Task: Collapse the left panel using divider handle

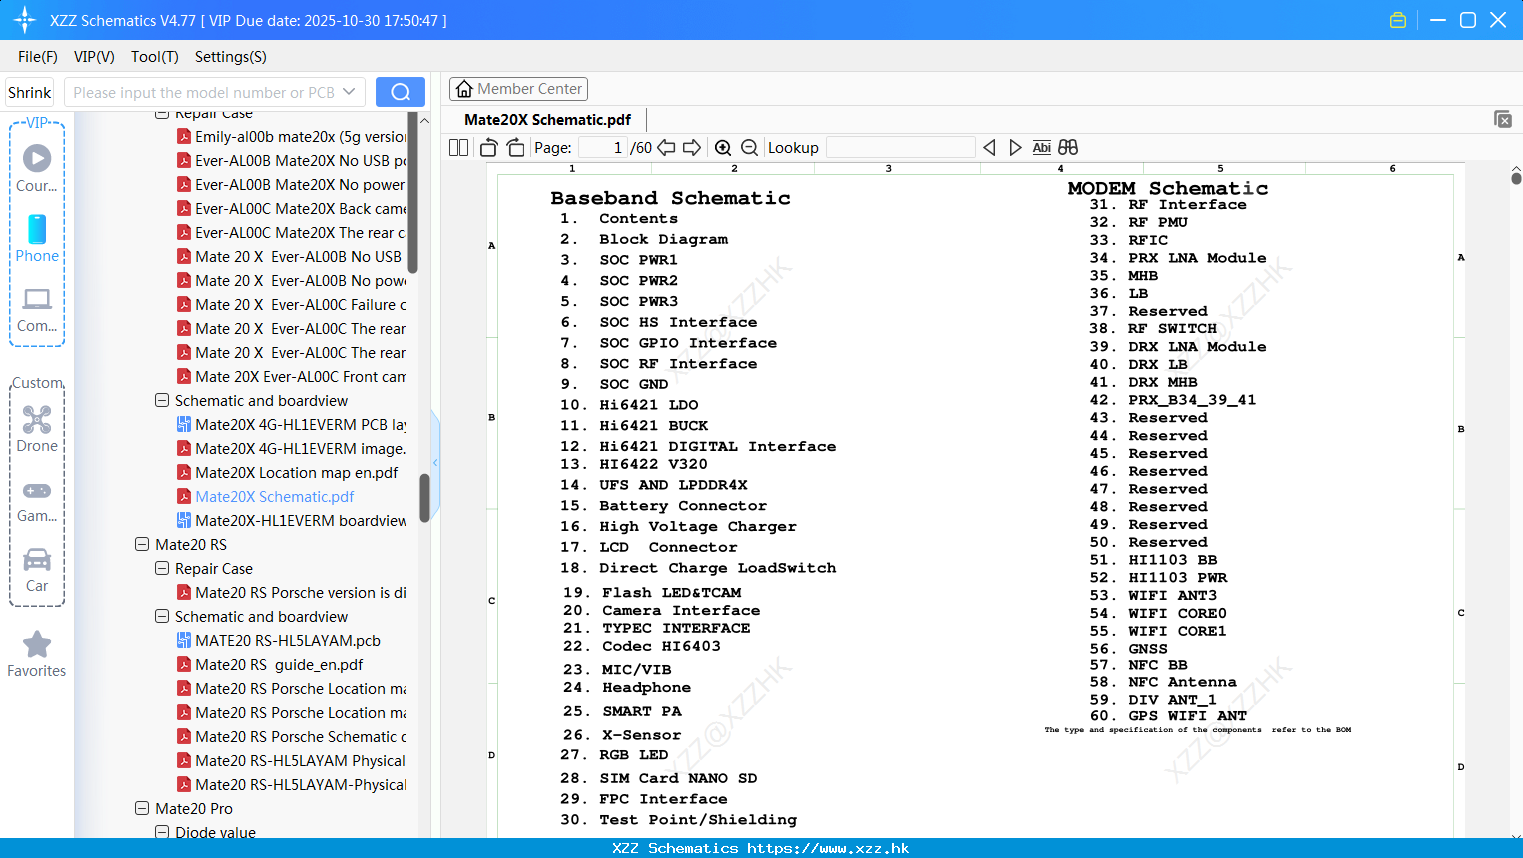Action: (x=435, y=462)
